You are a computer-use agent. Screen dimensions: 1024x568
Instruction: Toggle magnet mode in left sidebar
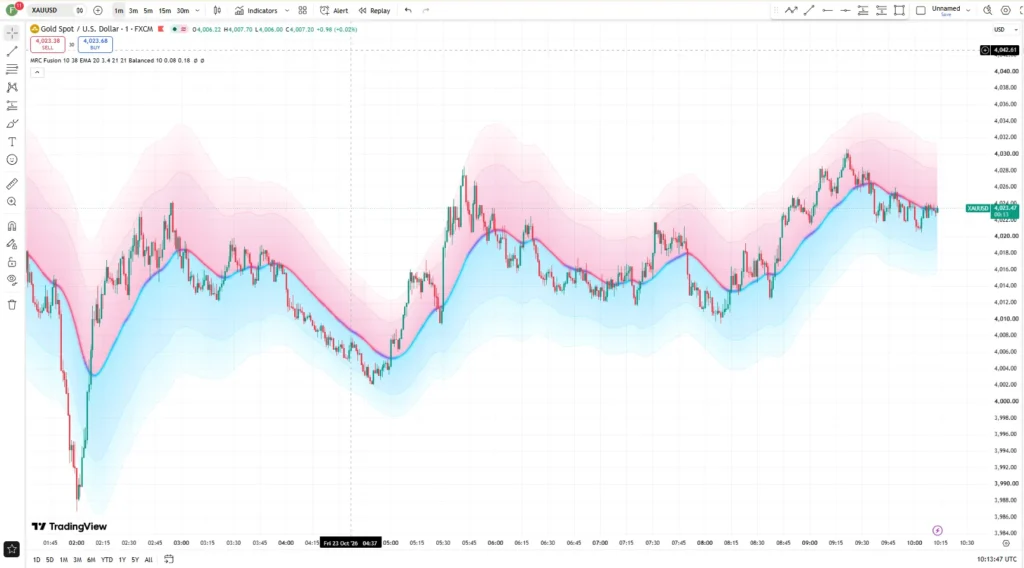[x=12, y=227]
